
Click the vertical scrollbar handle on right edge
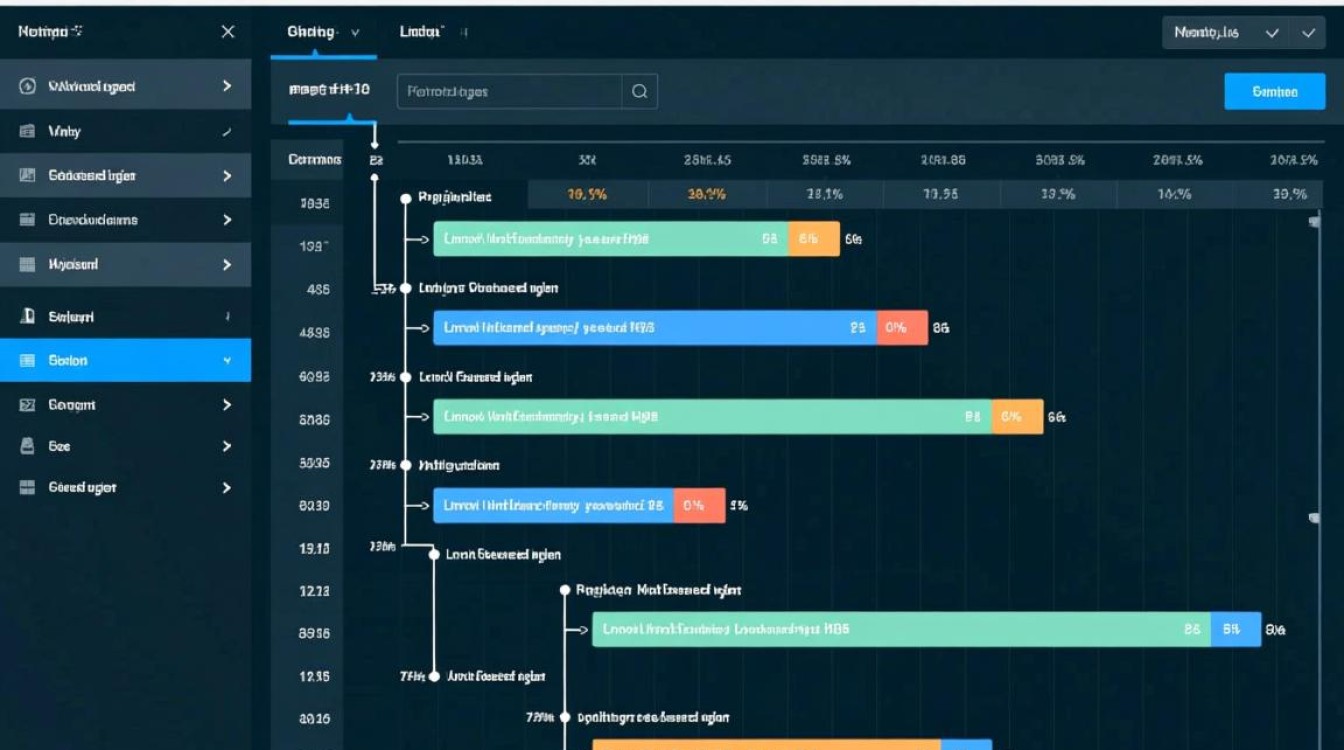click(x=1312, y=220)
